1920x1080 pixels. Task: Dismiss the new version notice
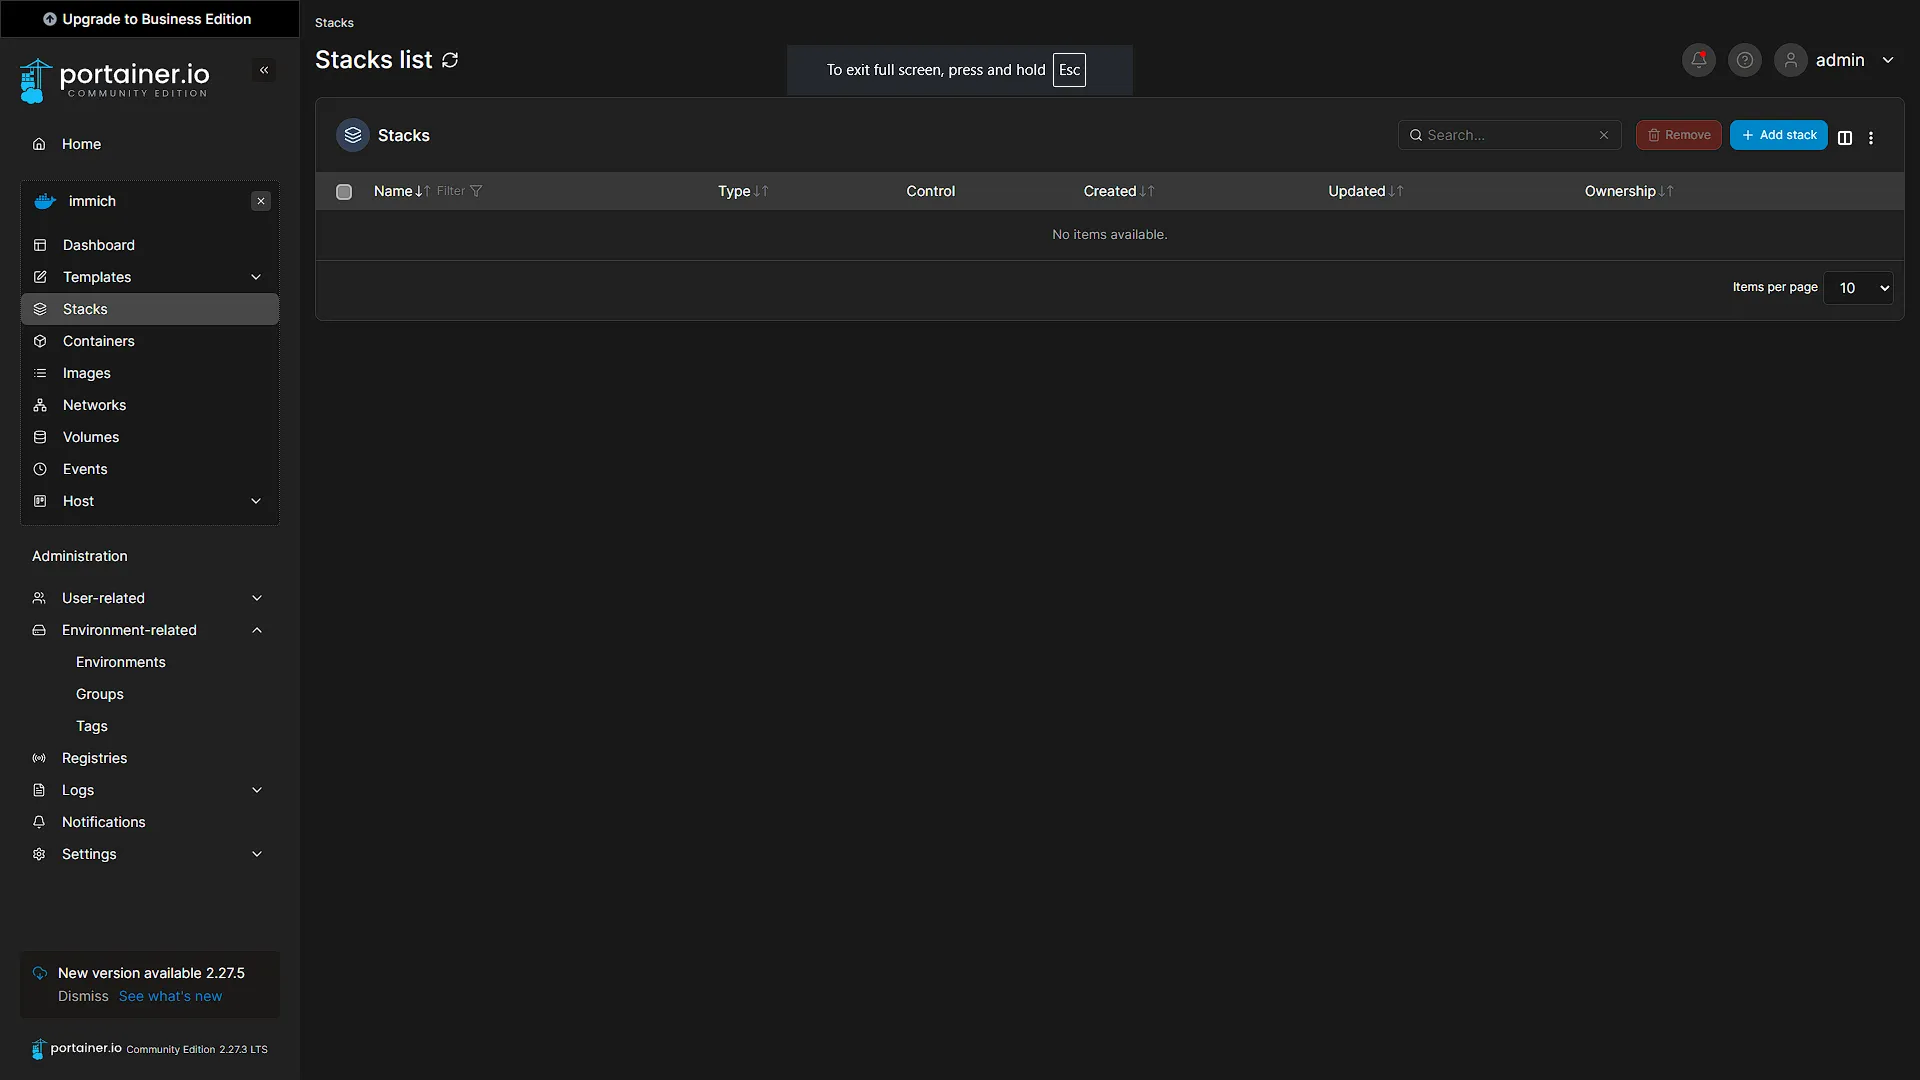tap(83, 996)
